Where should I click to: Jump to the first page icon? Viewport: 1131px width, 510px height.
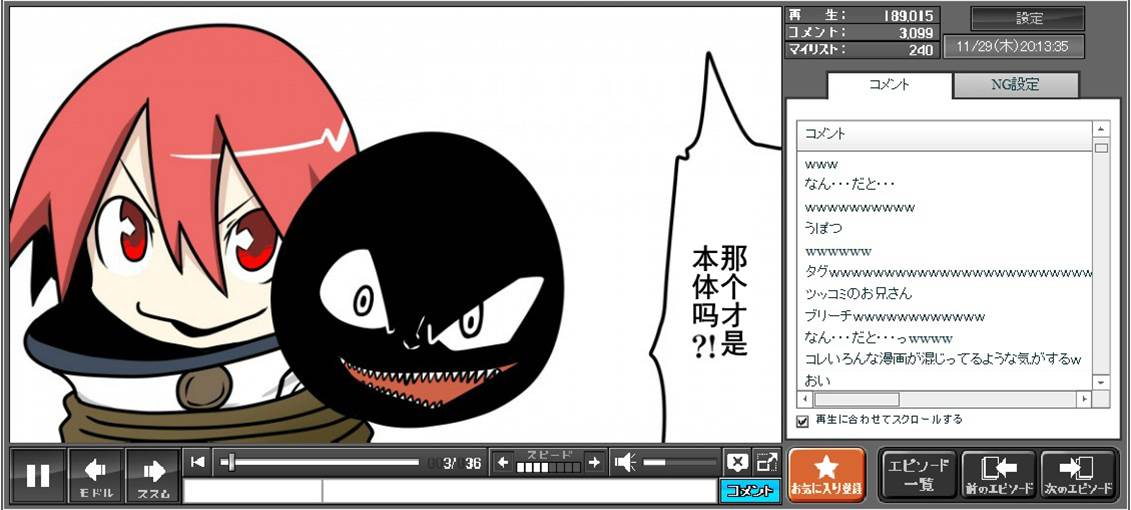pyautogui.click(x=198, y=462)
